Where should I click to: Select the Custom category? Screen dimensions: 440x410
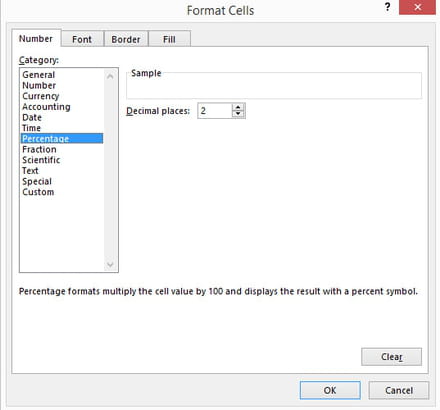(x=38, y=192)
